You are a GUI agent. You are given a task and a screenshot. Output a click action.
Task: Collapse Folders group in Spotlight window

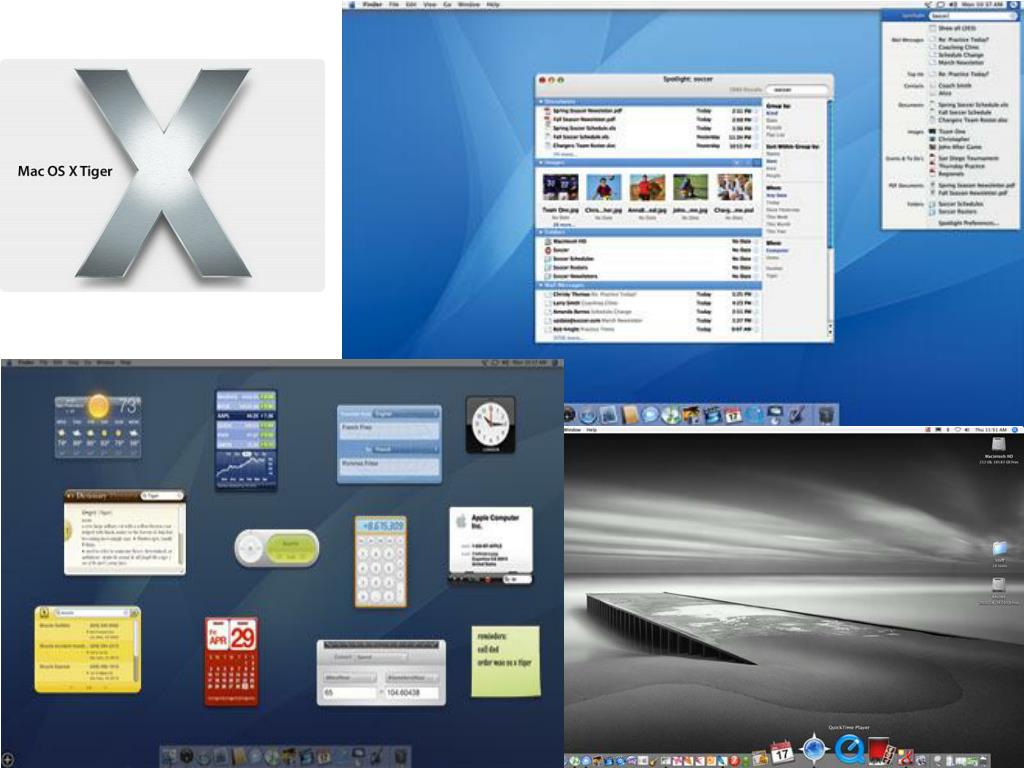pyautogui.click(x=541, y=232)
